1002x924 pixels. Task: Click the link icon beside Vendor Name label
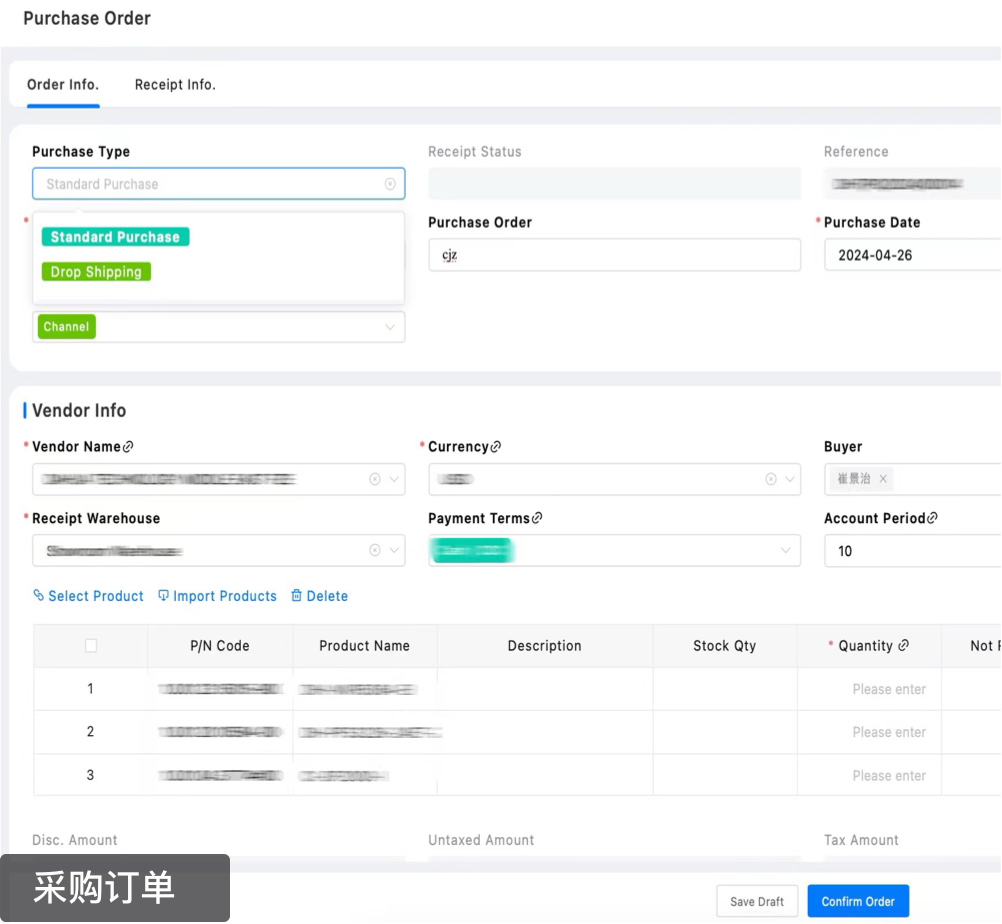click(128, 447)
